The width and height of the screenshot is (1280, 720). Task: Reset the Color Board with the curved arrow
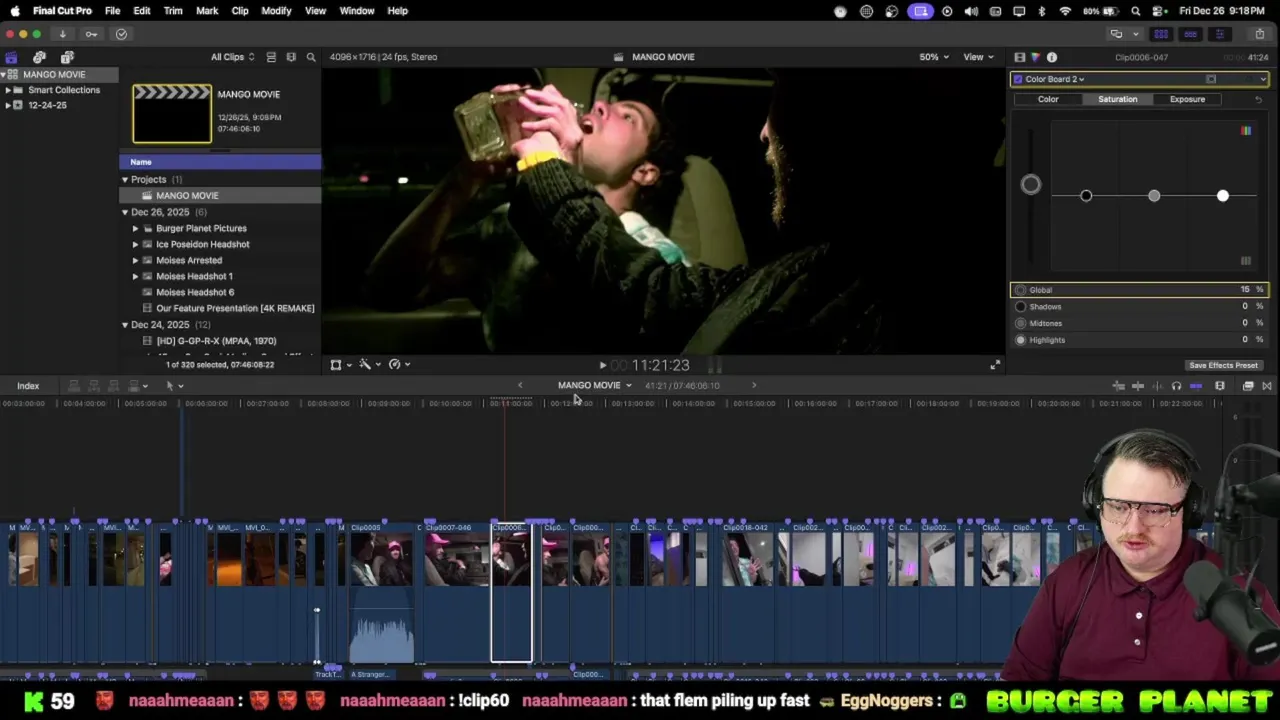point(1258,99)
